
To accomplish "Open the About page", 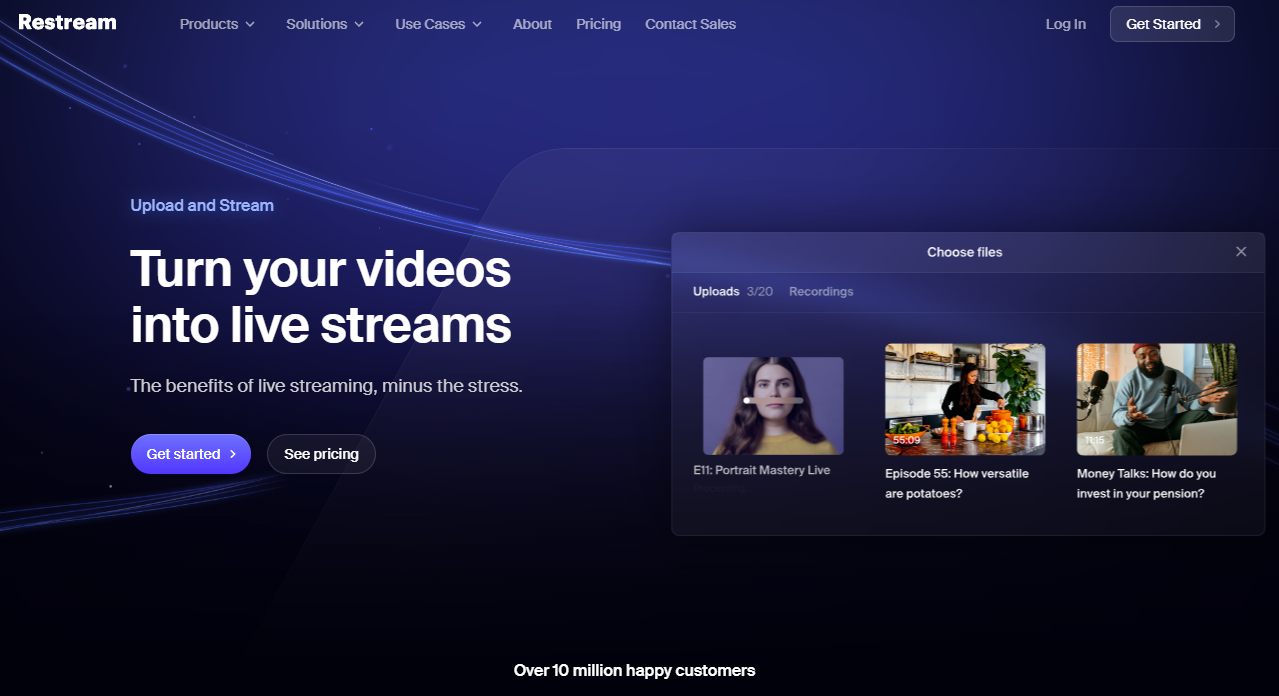I will click(x=532, y=24).
